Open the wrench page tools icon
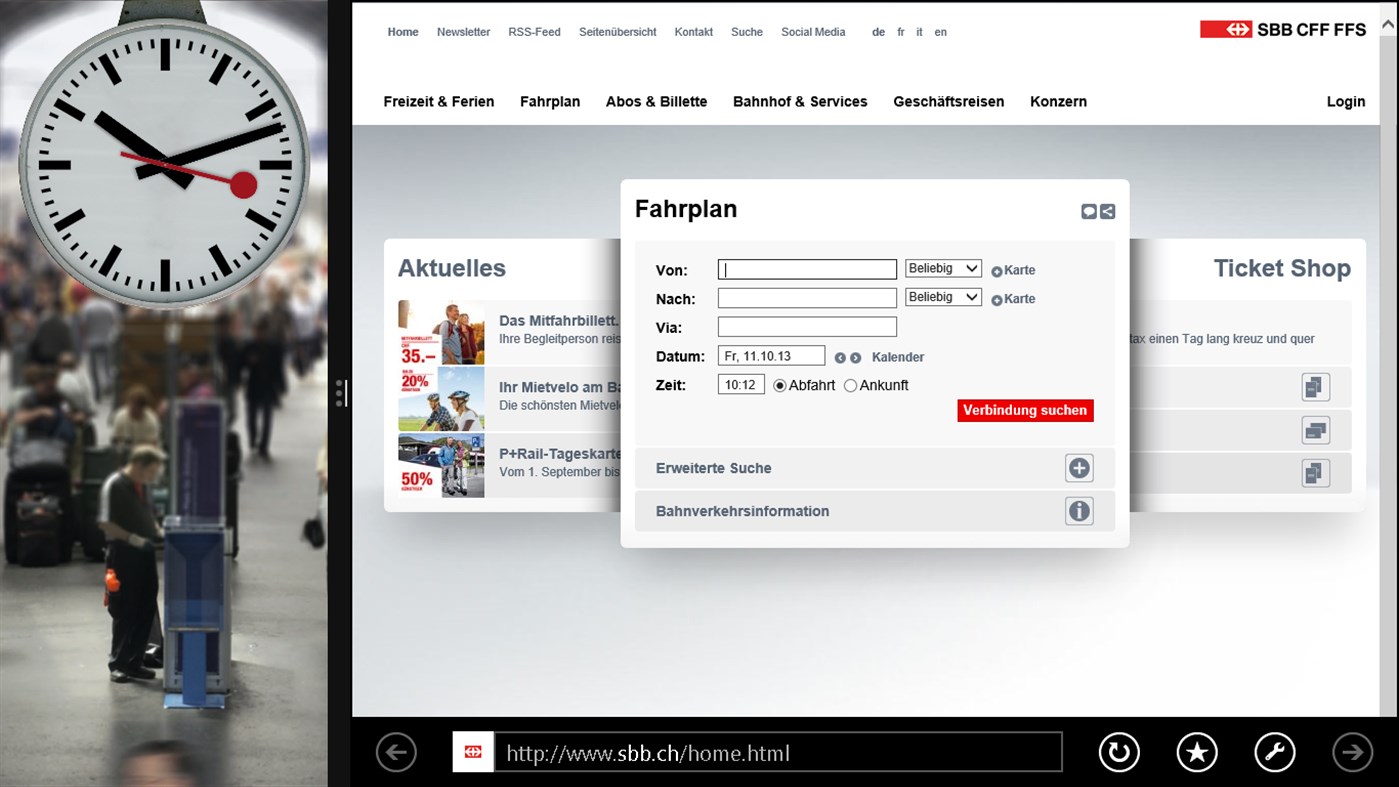 1275,752
